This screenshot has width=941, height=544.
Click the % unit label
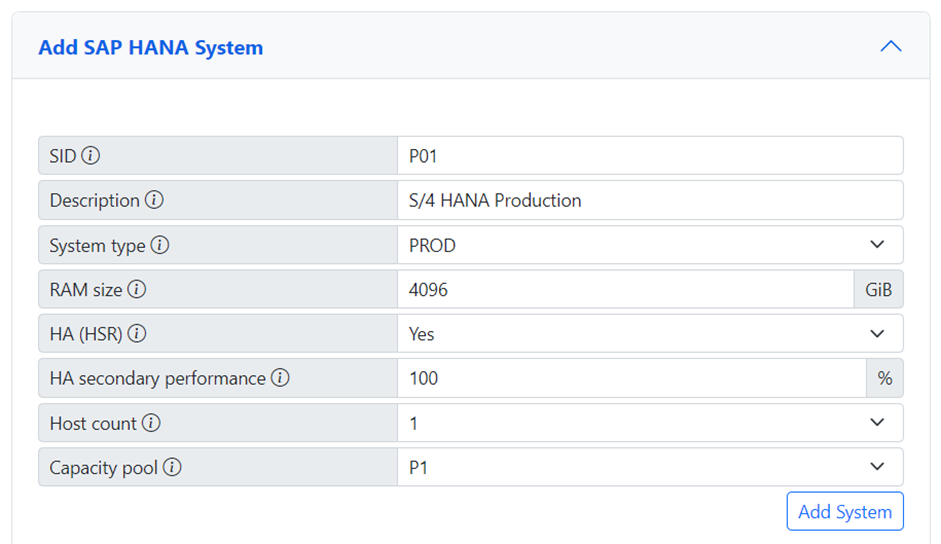point(885,378)
